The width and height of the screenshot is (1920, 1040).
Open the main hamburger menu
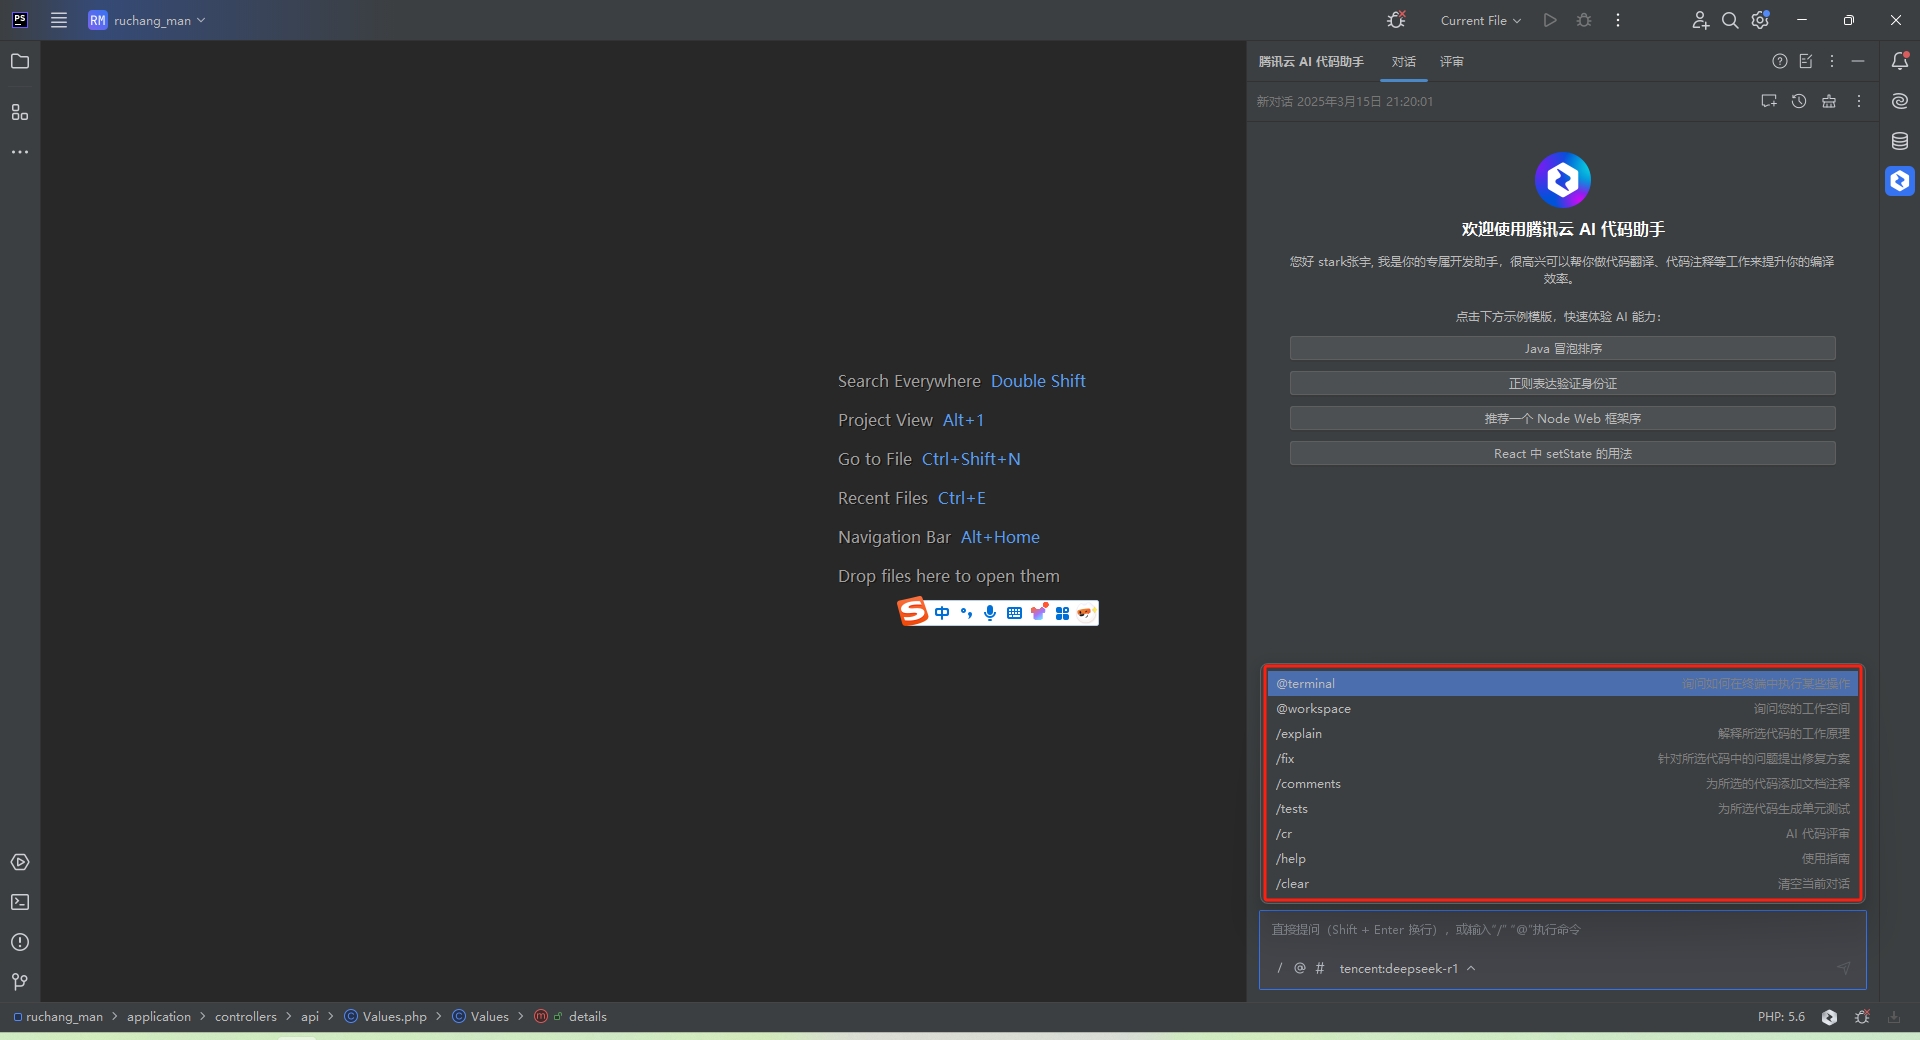59,20
